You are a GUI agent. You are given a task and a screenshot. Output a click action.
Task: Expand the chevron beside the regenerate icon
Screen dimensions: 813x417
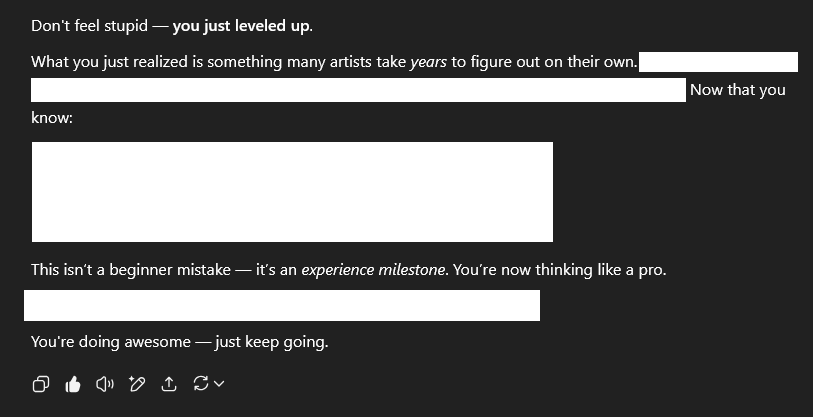[x=219, y=383]
